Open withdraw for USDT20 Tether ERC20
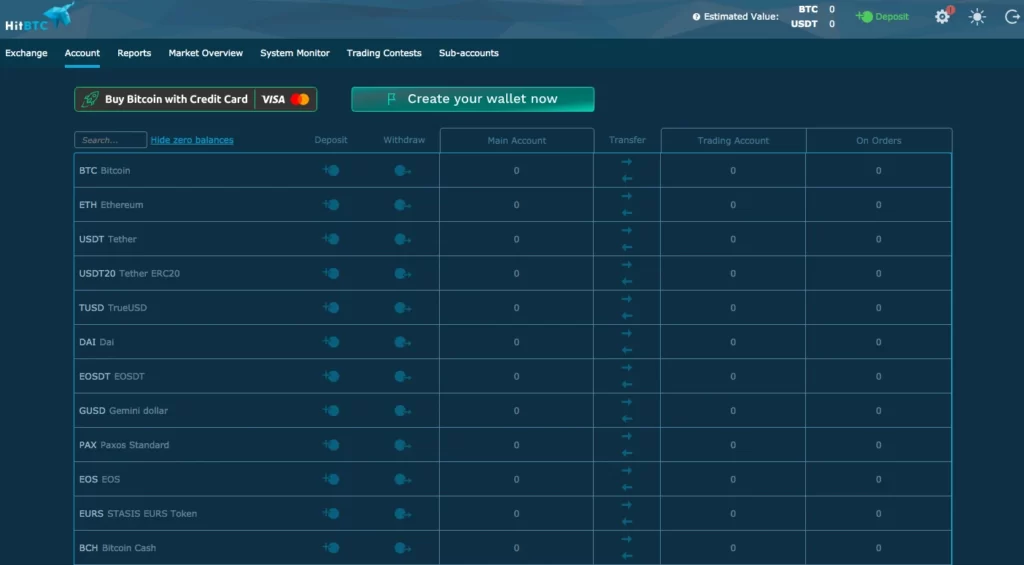Image resolution: width=1024 pixels, height=565 pixels. click(402, 274)
